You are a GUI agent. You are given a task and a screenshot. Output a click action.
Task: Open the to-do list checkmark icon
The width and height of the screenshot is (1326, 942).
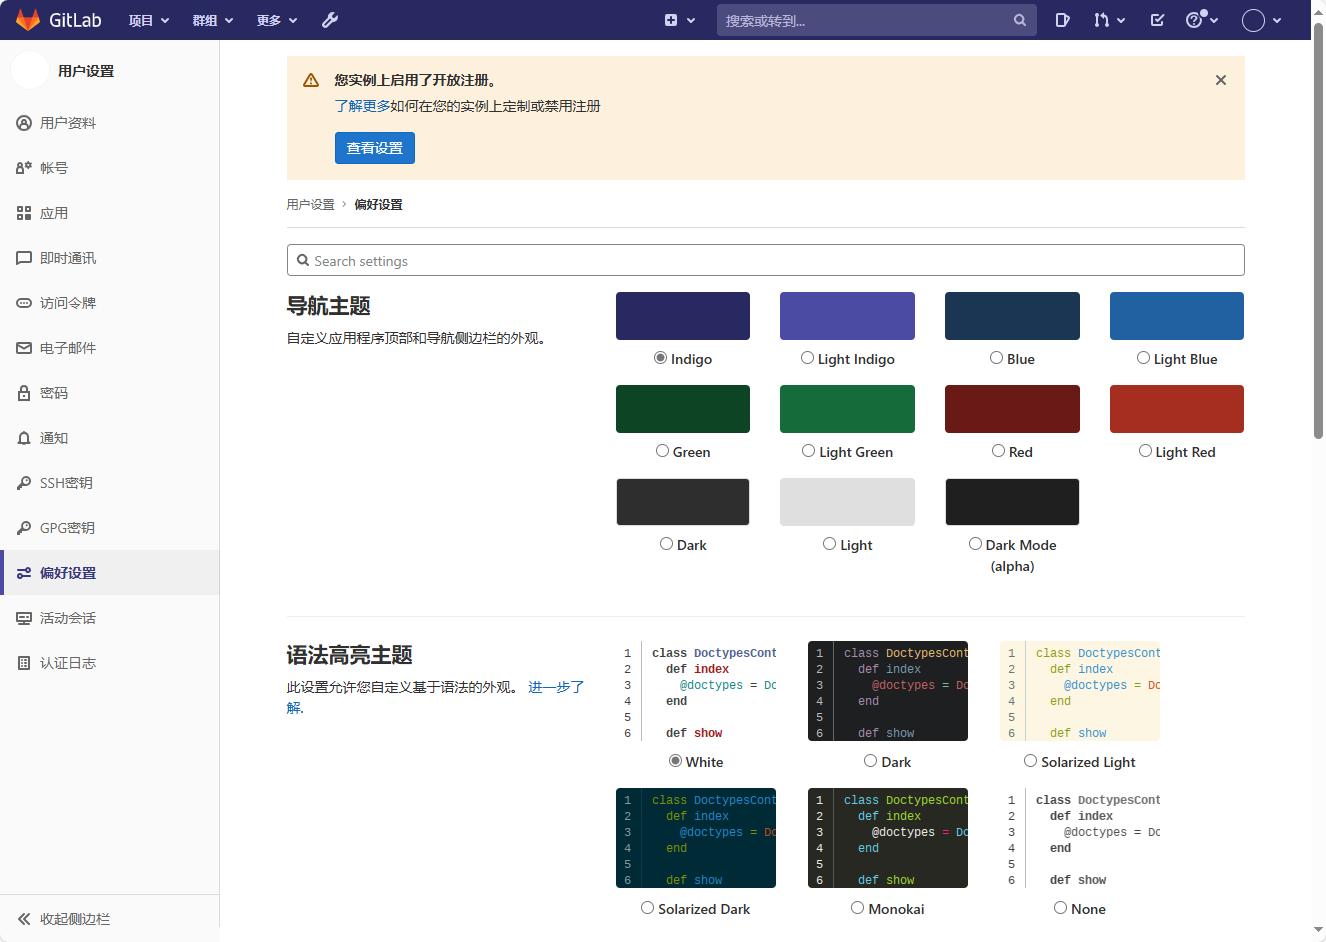click(1157, 20)
